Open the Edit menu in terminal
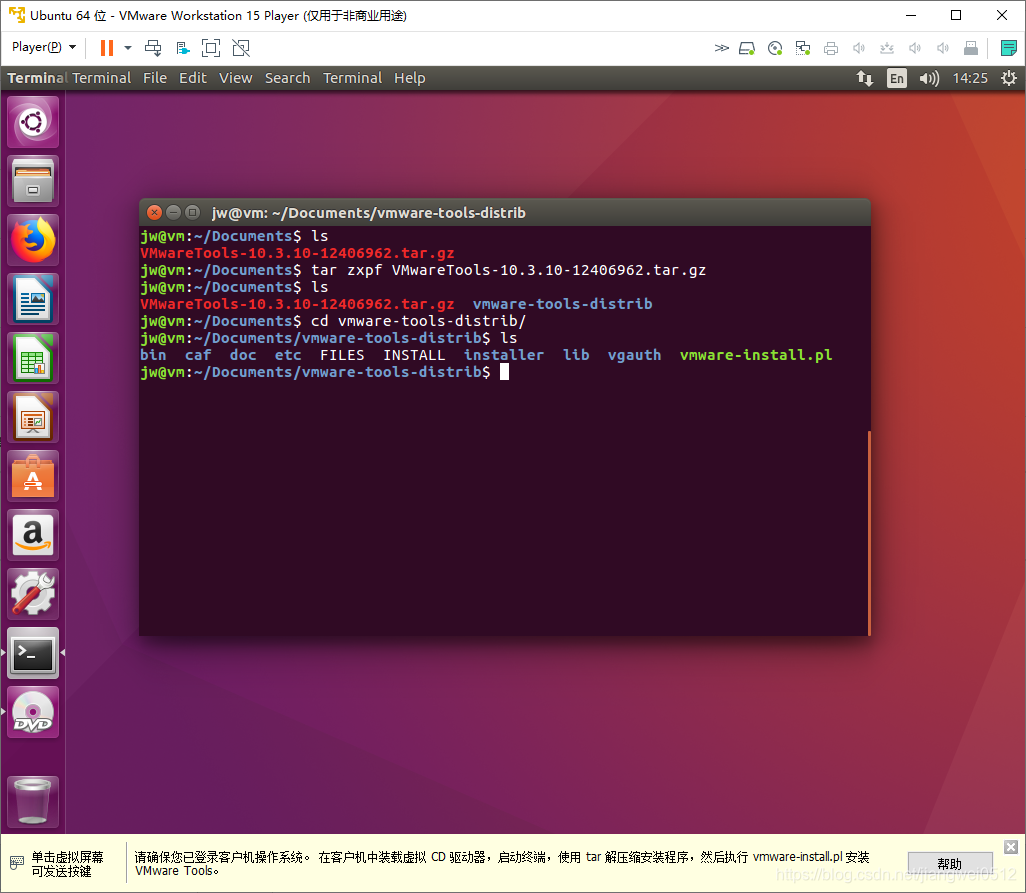 point(193,78)
